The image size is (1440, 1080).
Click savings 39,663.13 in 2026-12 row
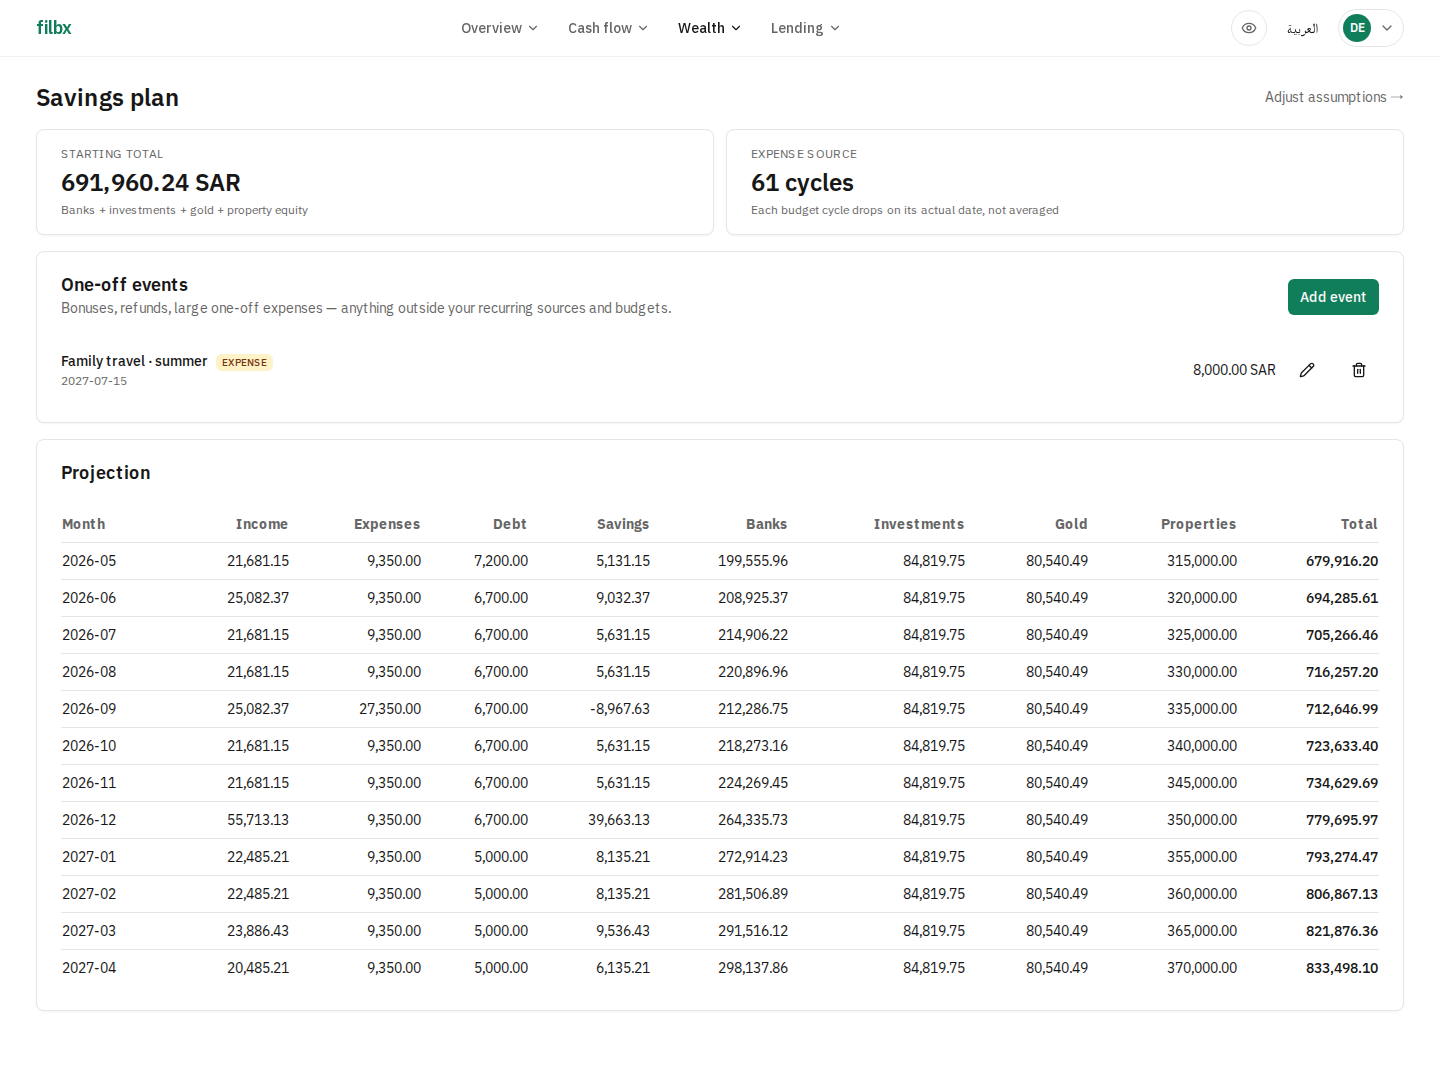pyautogui.click(x=619, y=820)
